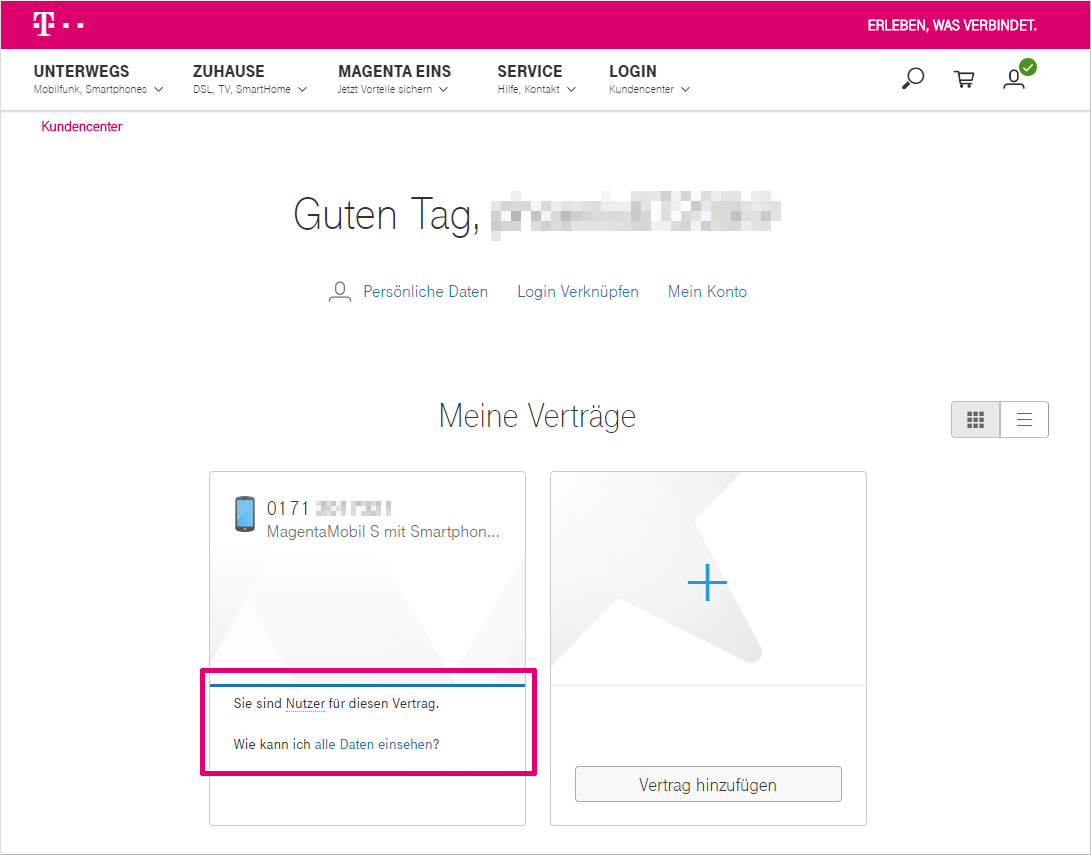Click the person icon beside Persönliche Daten
This screenshot has height=855, width=1091.
click(x=340, y=291)
